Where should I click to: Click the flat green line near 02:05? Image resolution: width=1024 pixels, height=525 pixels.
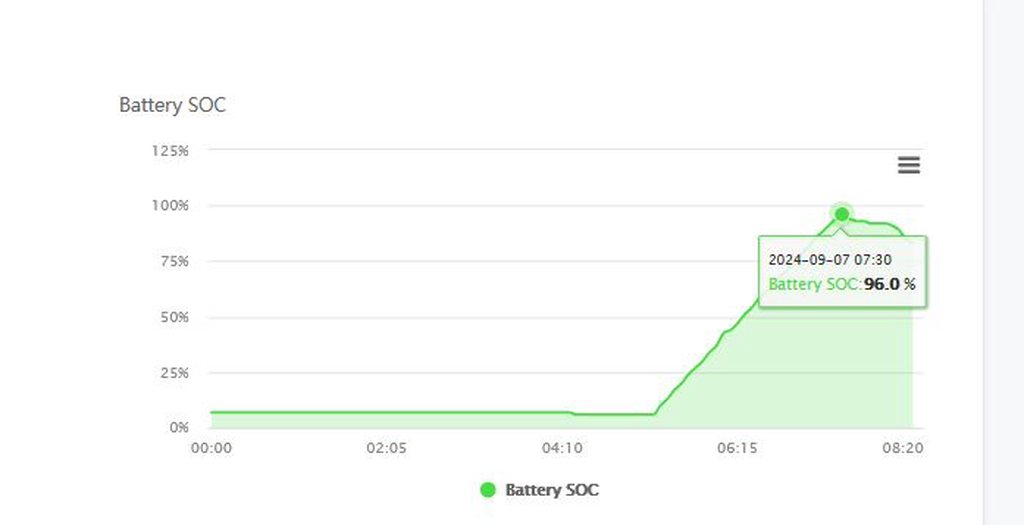386,412
